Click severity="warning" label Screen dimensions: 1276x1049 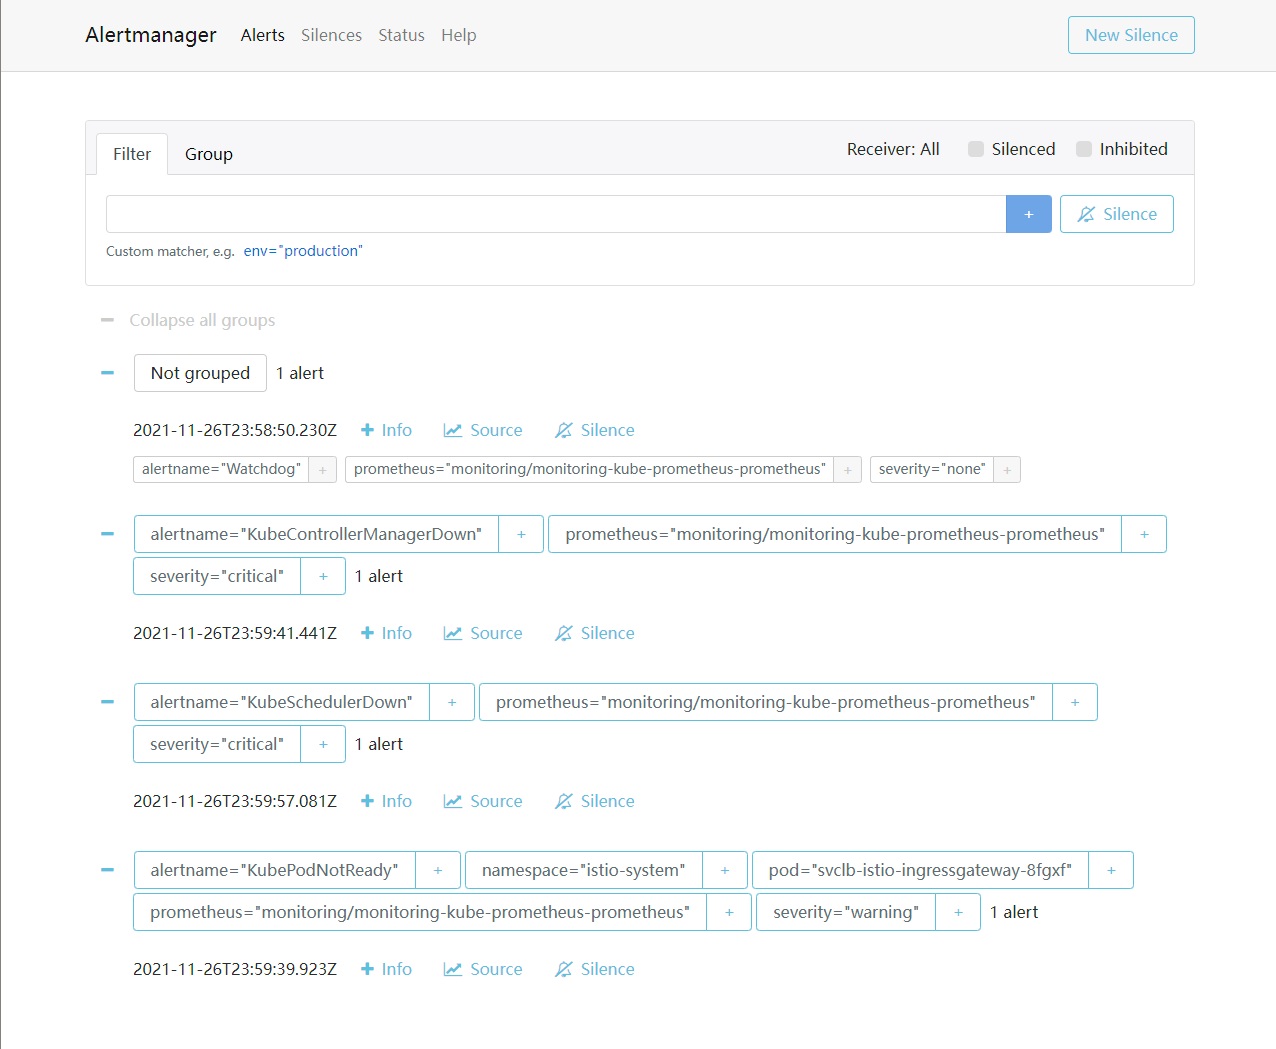[846, 912]
